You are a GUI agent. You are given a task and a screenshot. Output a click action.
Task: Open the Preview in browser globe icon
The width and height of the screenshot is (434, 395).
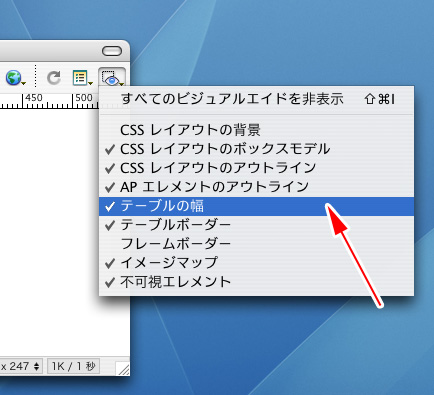13,78
